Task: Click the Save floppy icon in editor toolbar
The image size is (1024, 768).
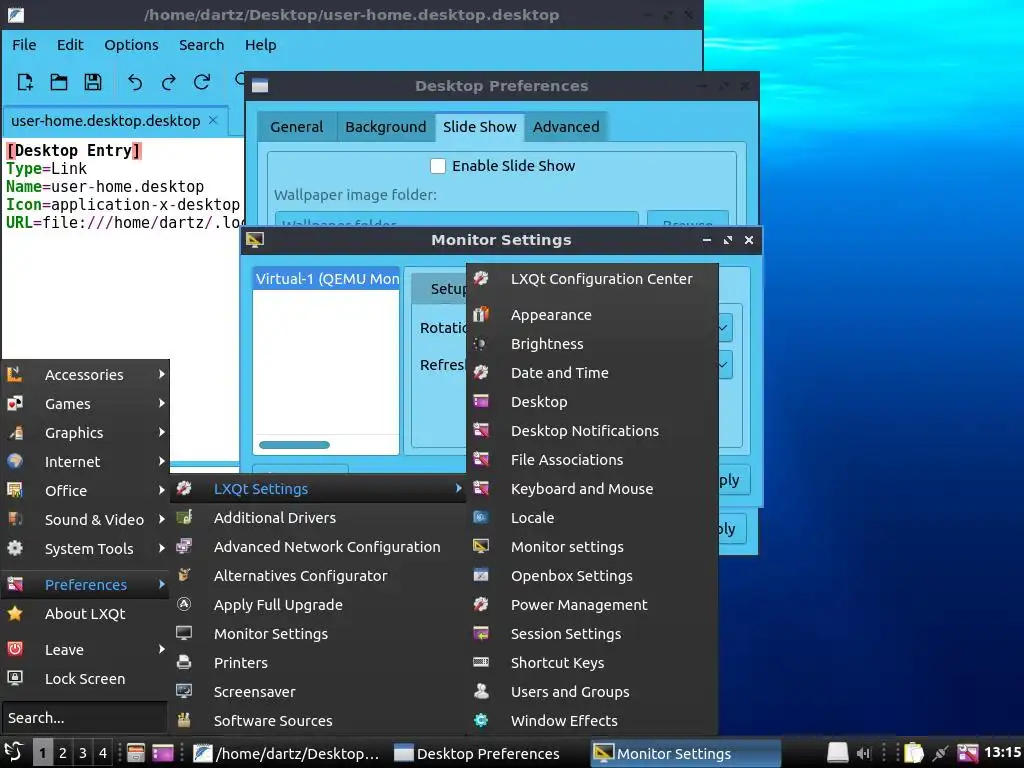Action: (93, 82)
